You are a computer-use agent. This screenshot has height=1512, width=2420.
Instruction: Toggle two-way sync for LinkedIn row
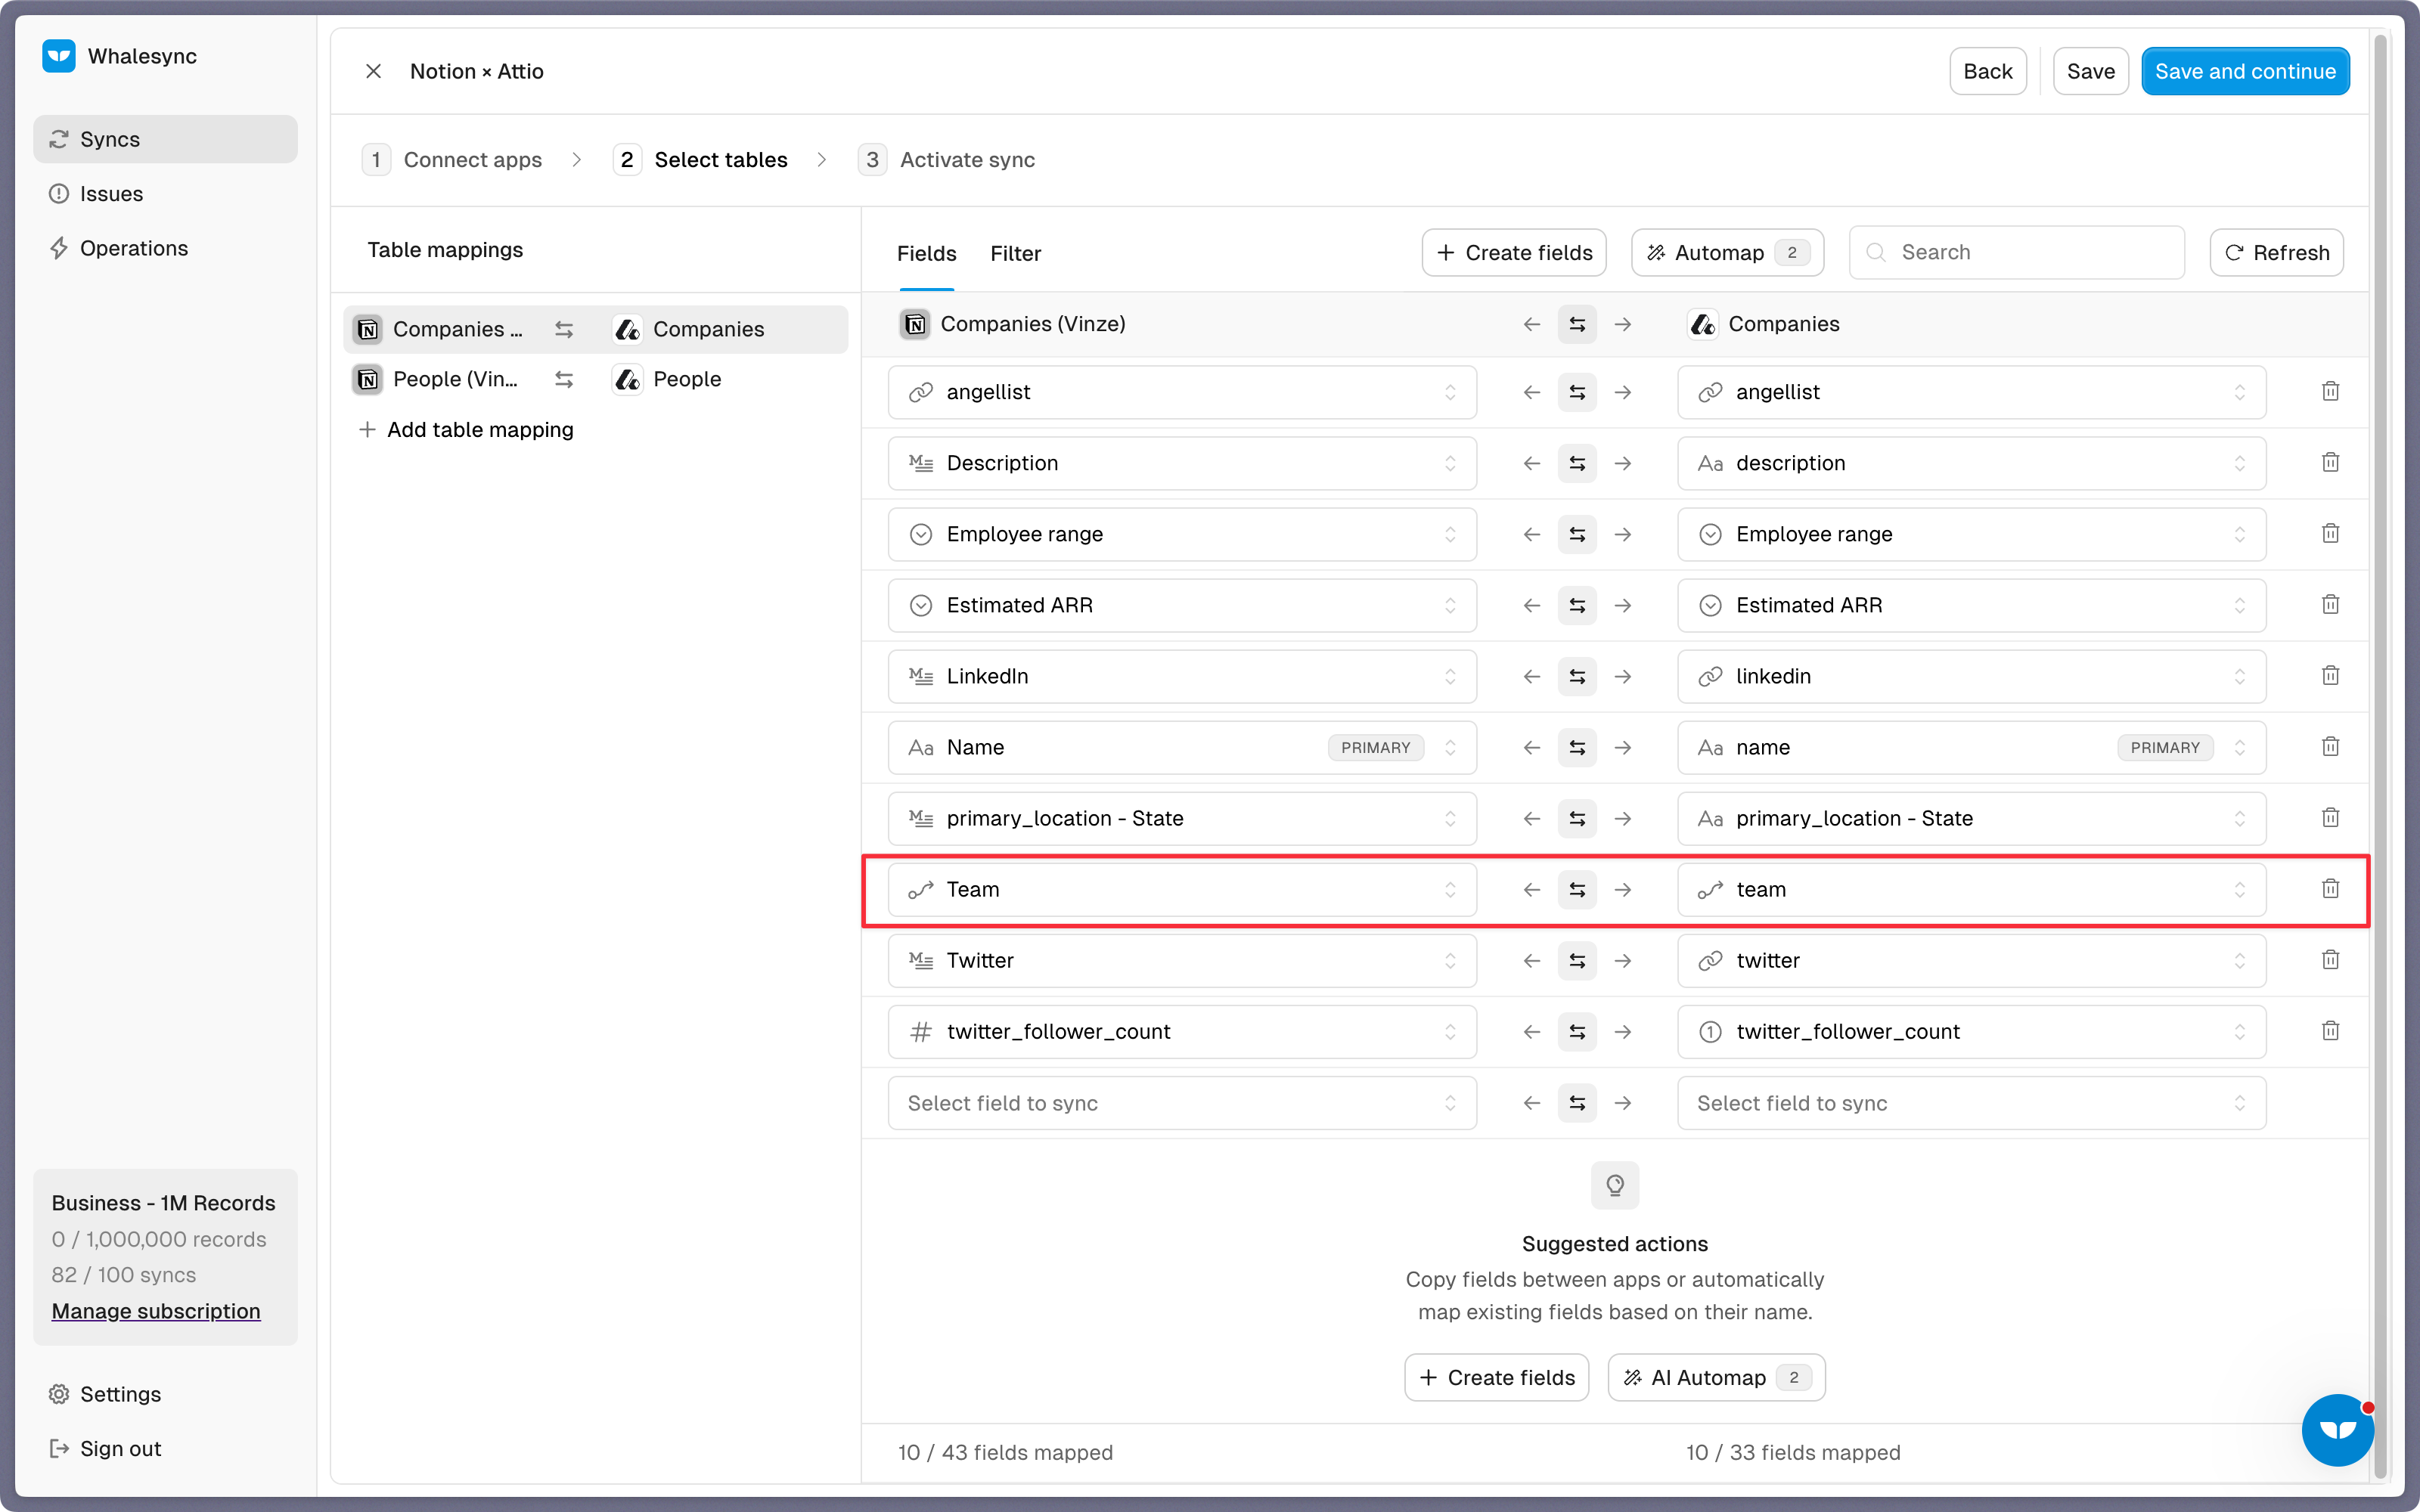tap(1577, 676)
